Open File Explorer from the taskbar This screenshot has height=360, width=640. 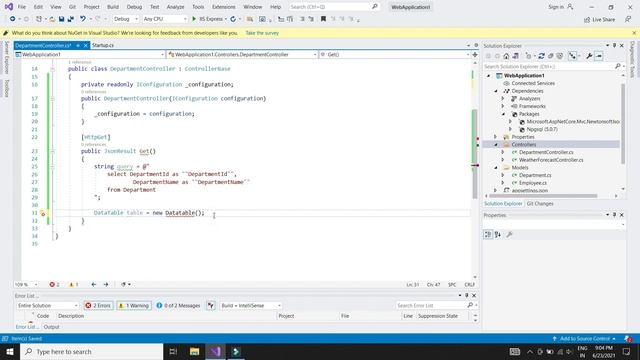tap(194, 351)
